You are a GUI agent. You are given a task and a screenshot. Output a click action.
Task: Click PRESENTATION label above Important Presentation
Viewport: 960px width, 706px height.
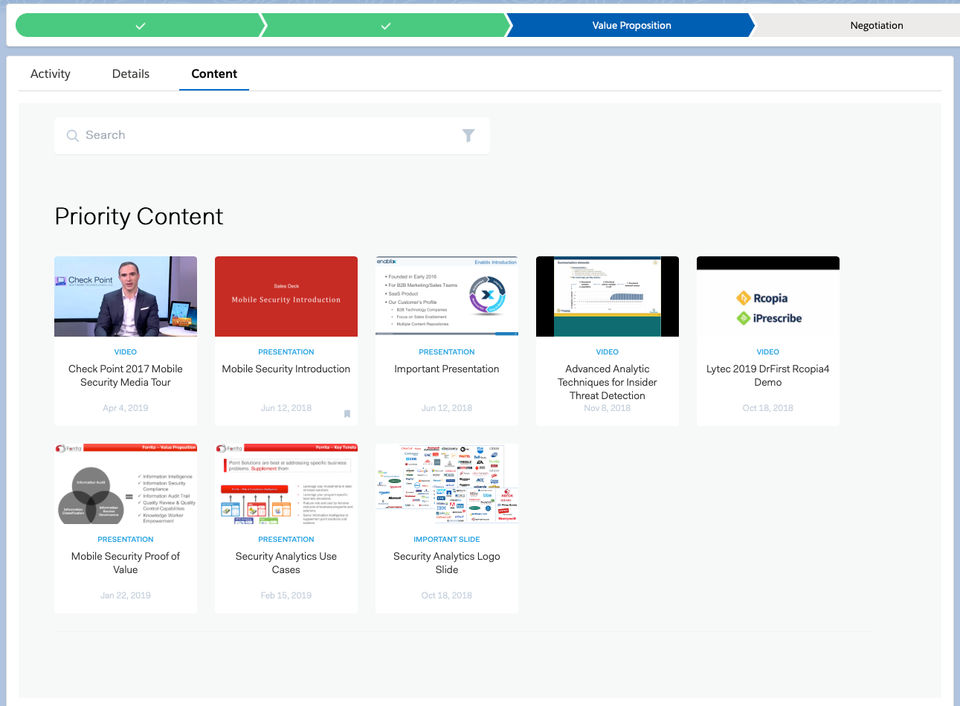tap(446, 352)
